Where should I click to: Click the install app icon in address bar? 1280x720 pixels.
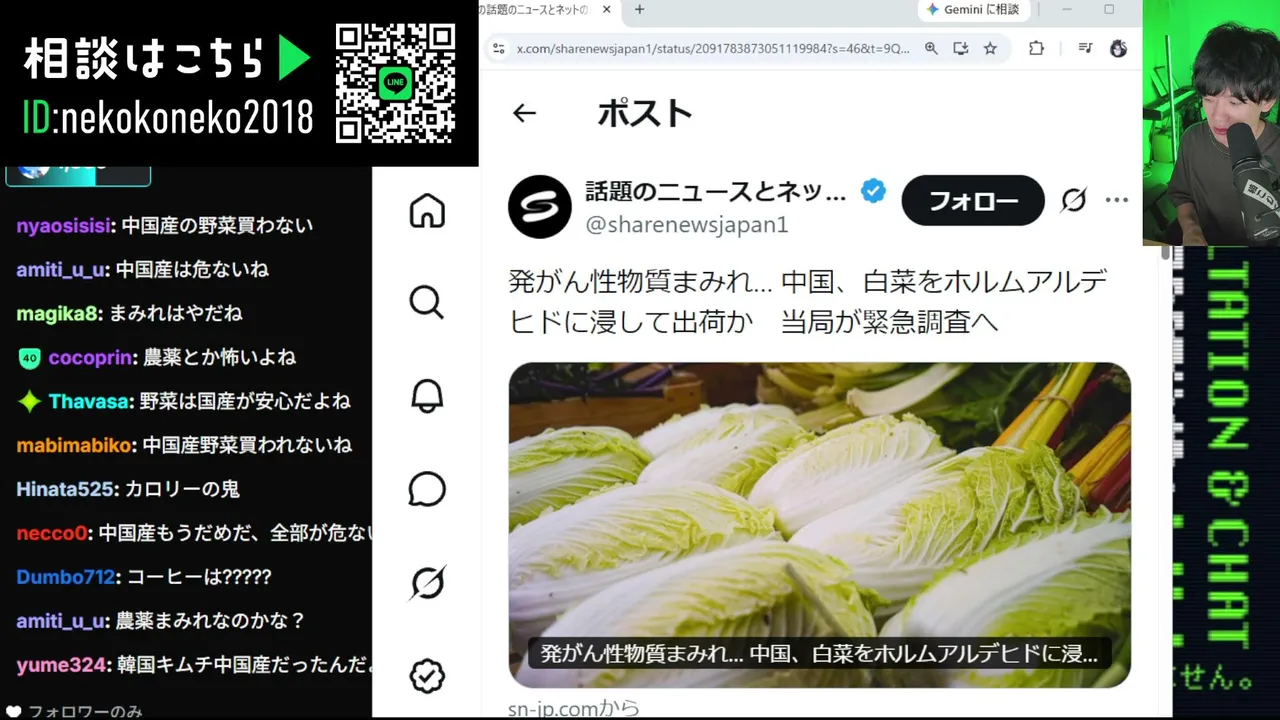click(961, 48)
